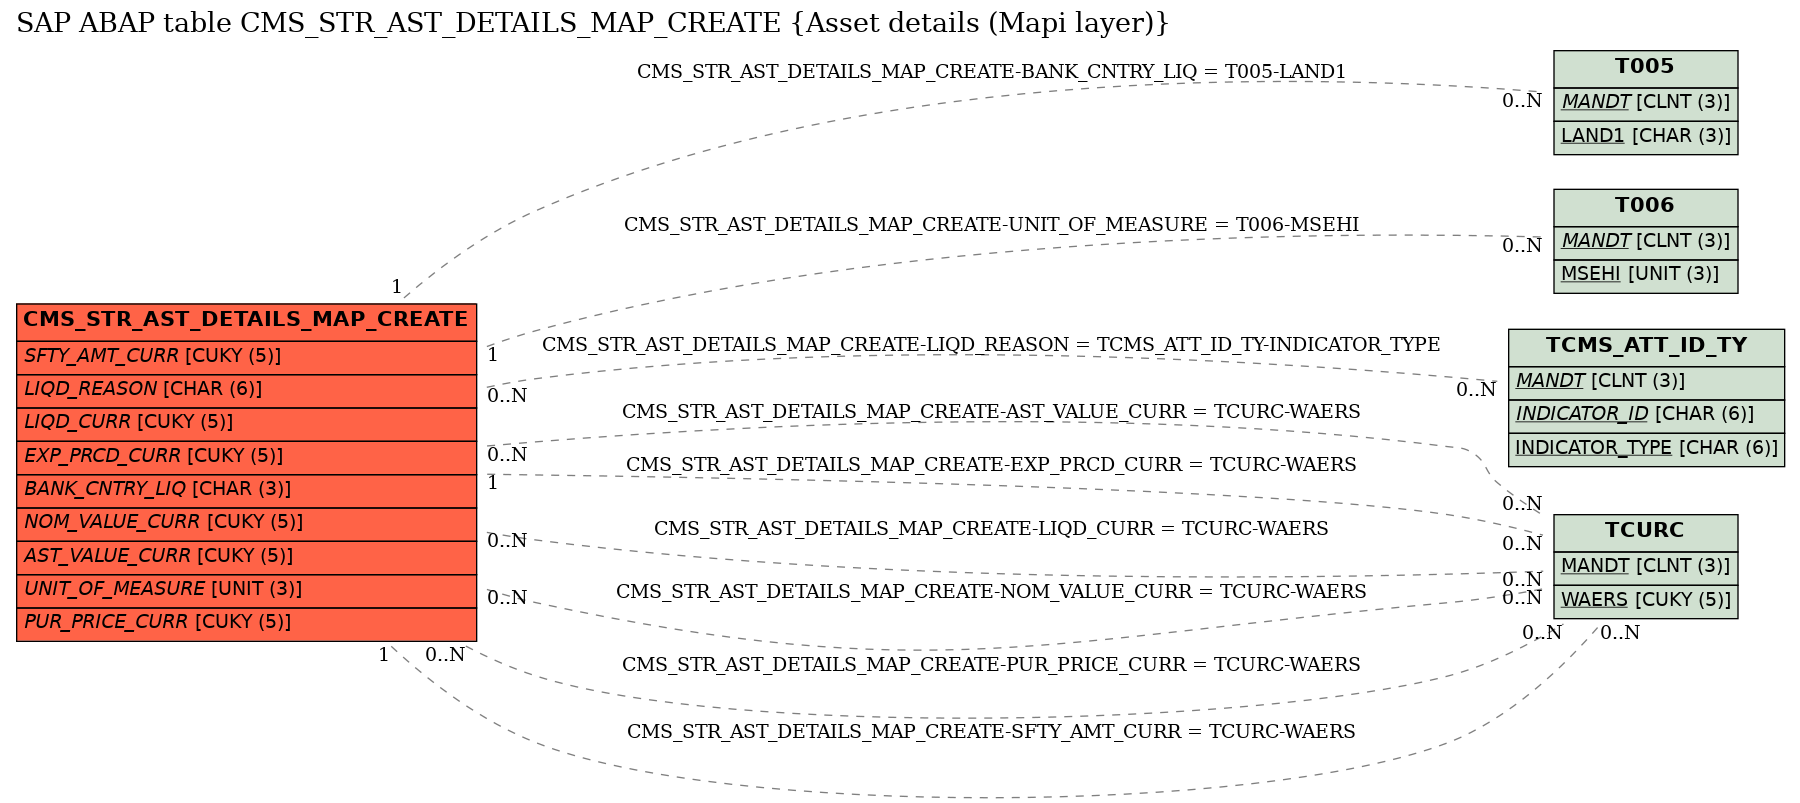Open the TCURC table header

[1645, 532]
